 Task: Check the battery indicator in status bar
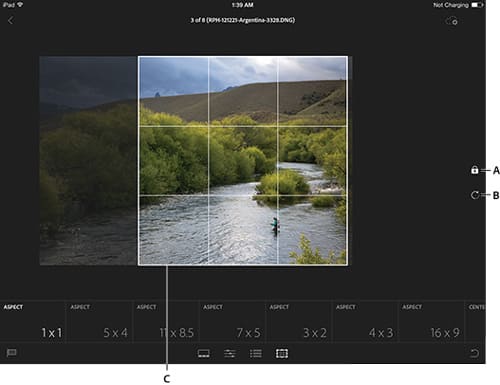(x=477, y=5)
